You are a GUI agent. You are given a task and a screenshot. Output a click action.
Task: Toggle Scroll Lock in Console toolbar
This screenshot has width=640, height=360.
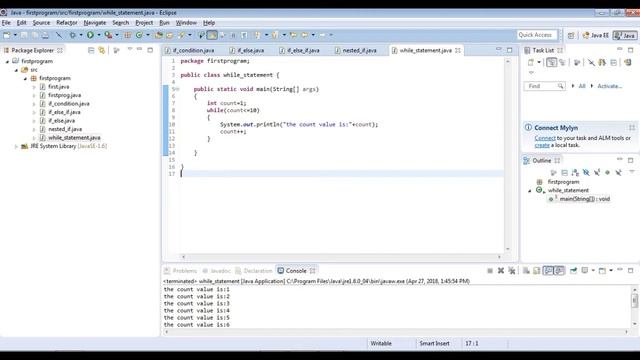click(537, 271)
